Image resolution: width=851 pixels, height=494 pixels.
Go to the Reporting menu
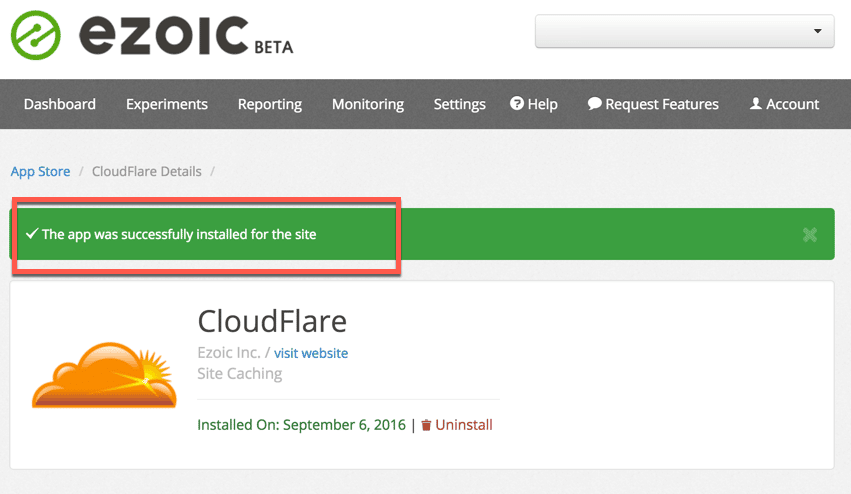270,104
